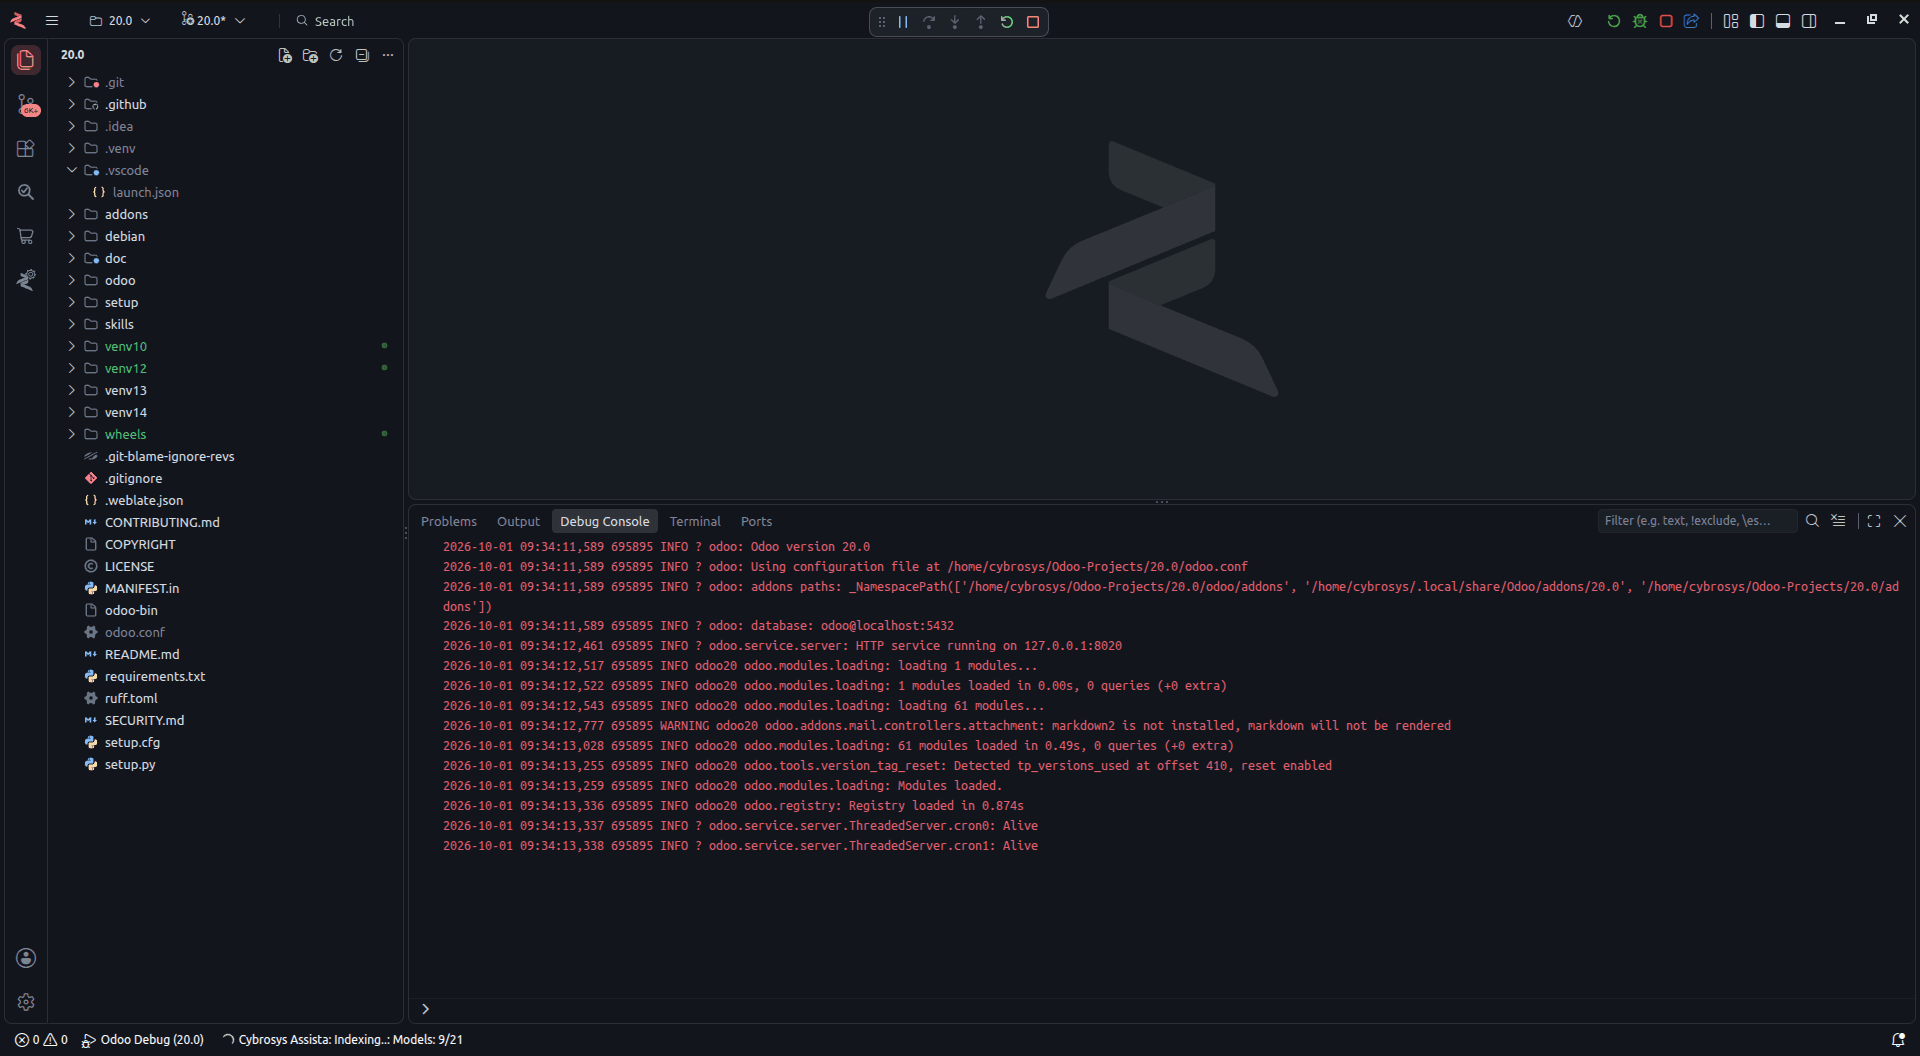This screenshot has width=1920, height=1056.
Task: Focus the debug console filter field
Action: (1696, 521)
